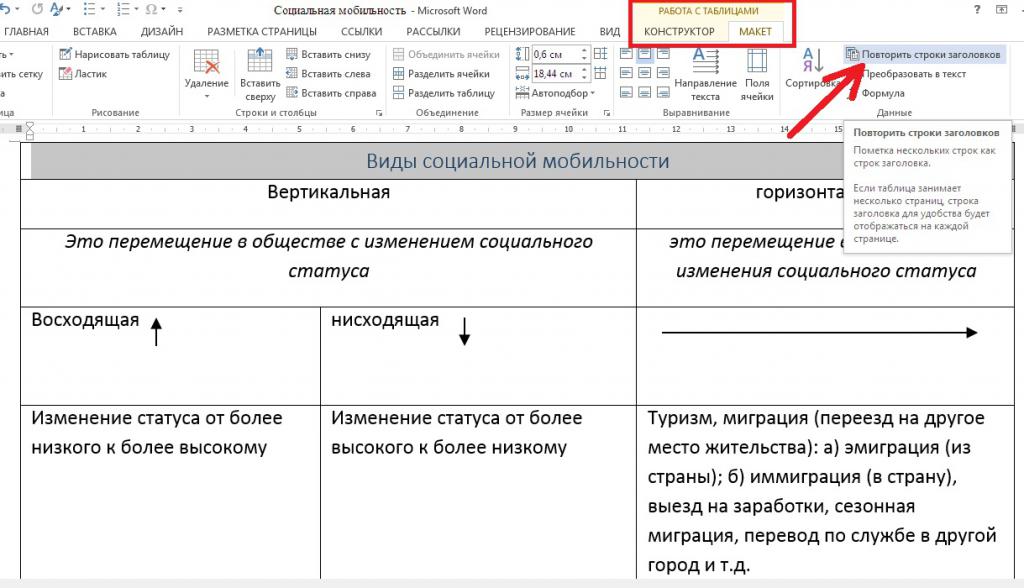1024x588 pixels.
Task: Click Split Table (Разделить таблицу)
Action: 443,93
